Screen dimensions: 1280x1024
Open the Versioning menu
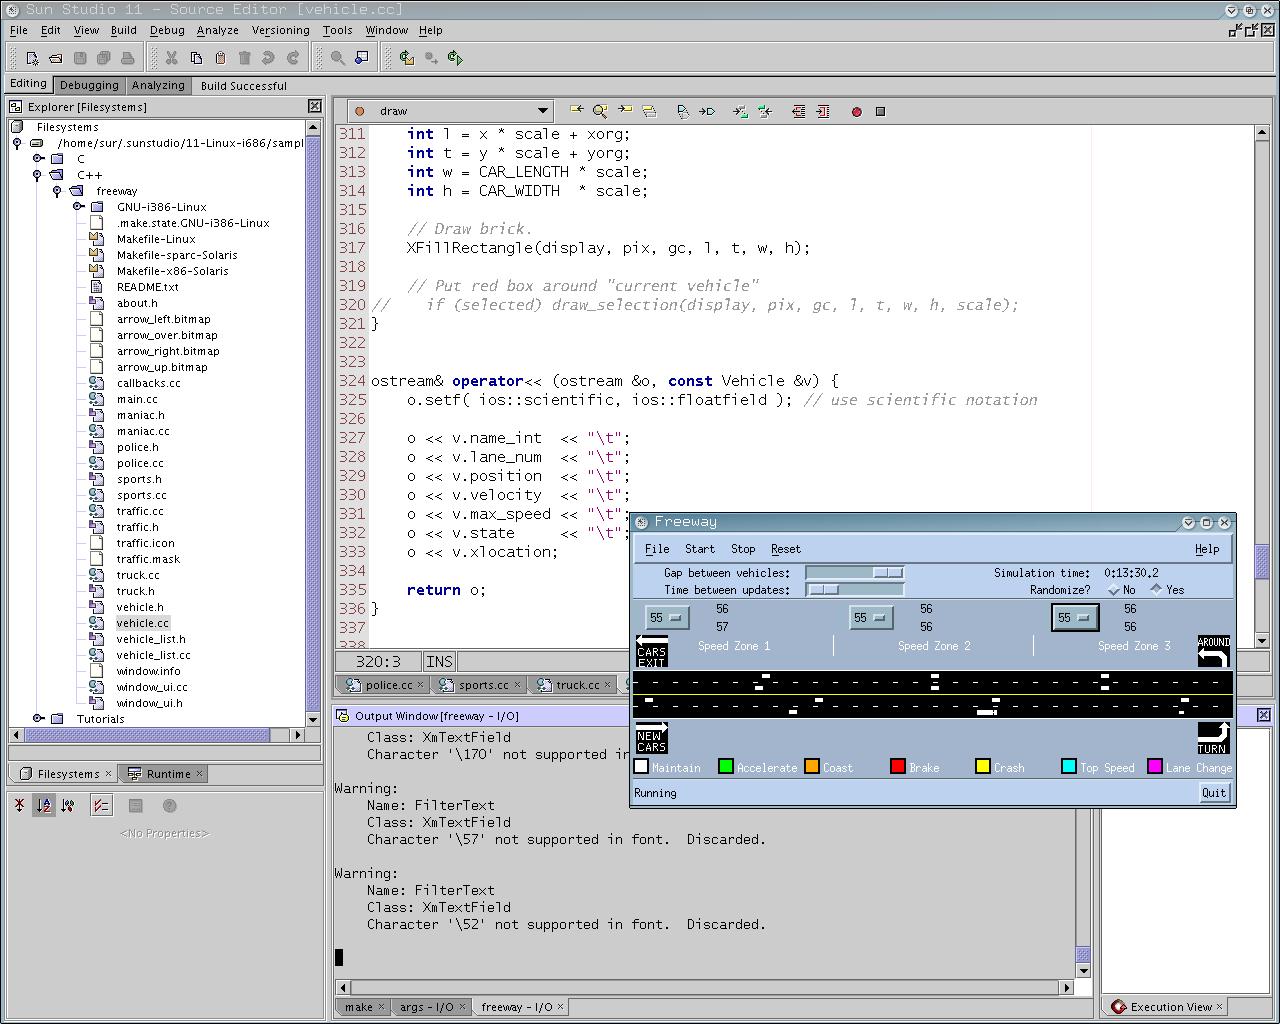pos(280,30)
